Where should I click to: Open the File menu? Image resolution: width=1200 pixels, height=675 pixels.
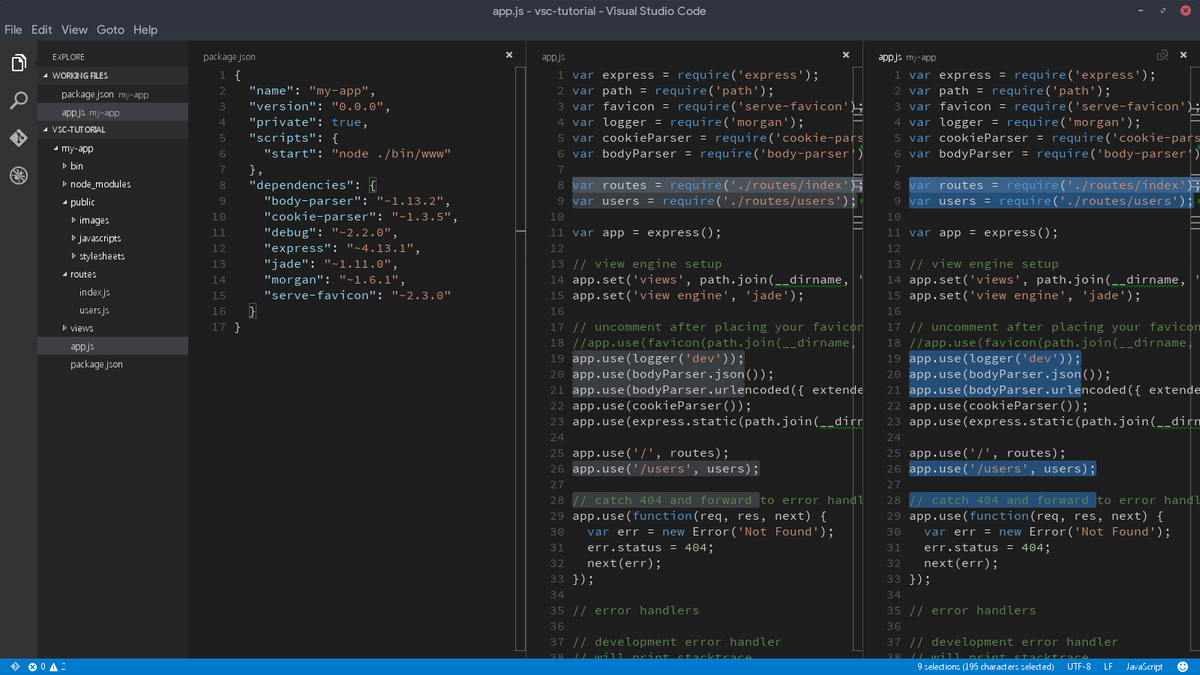click(13, 29)
